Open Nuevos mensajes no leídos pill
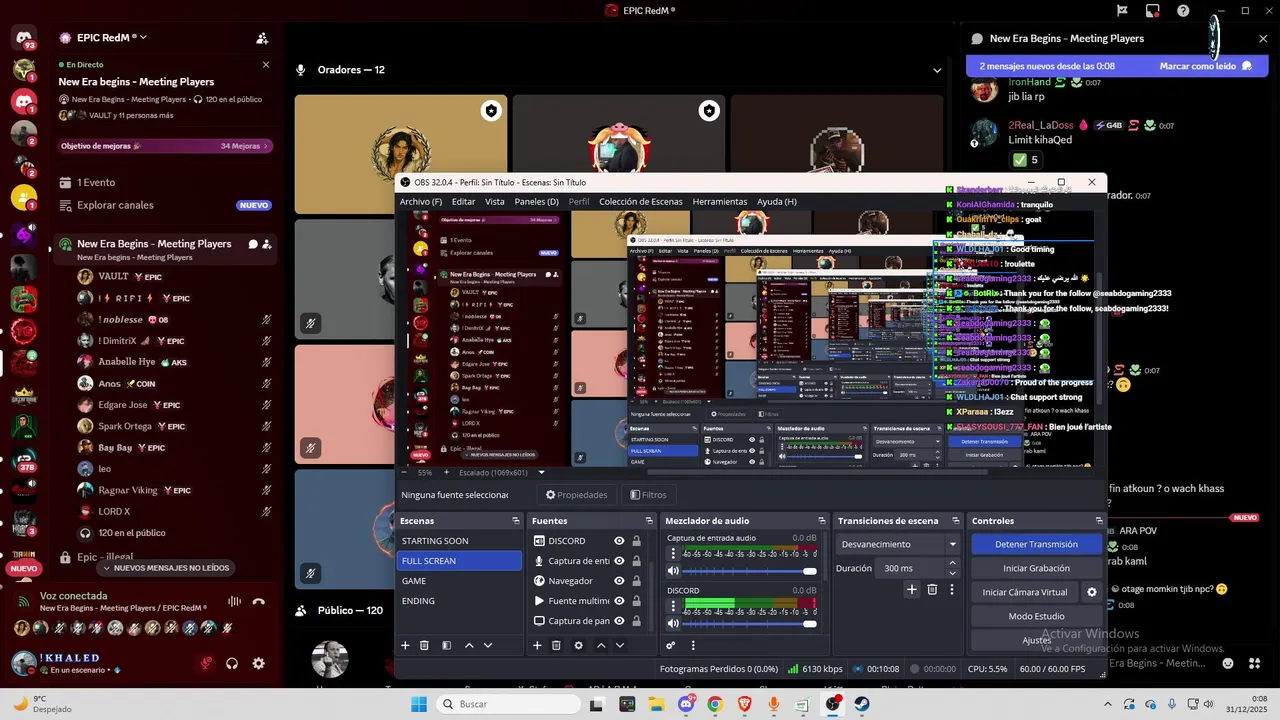 click(x=166, y=568)
